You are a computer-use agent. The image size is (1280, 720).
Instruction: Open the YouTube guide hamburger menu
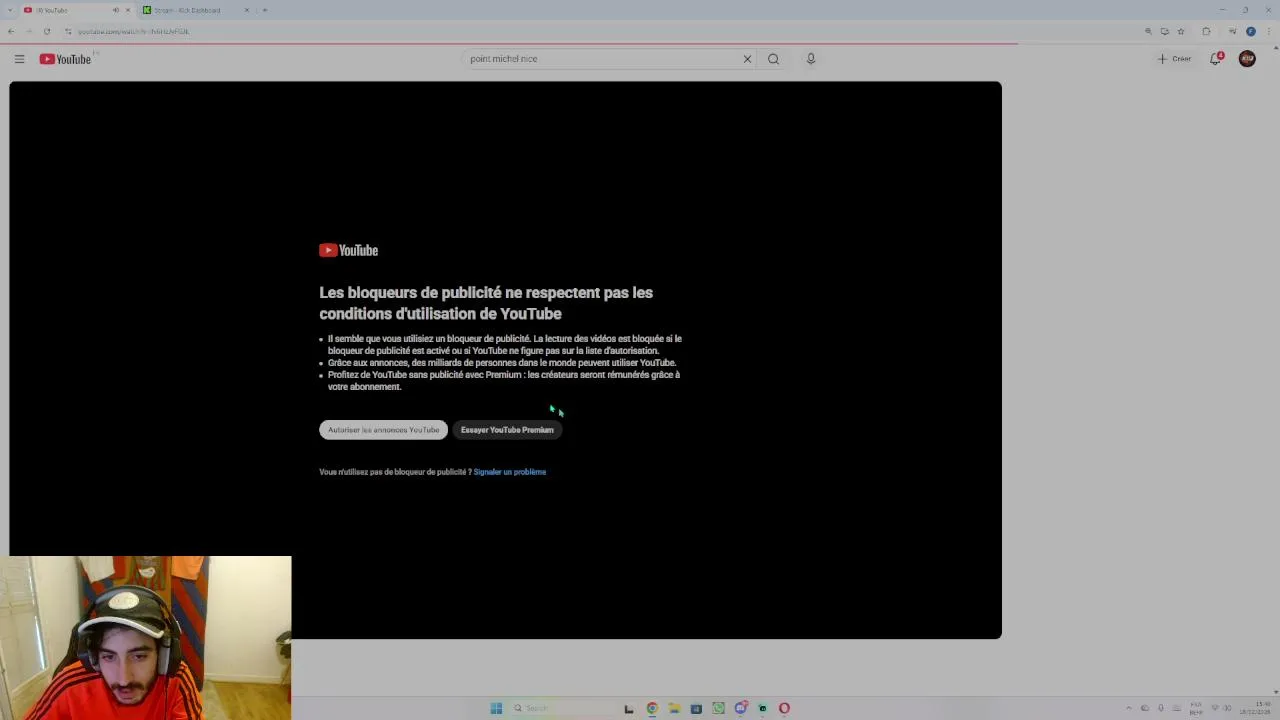point(19,59)
